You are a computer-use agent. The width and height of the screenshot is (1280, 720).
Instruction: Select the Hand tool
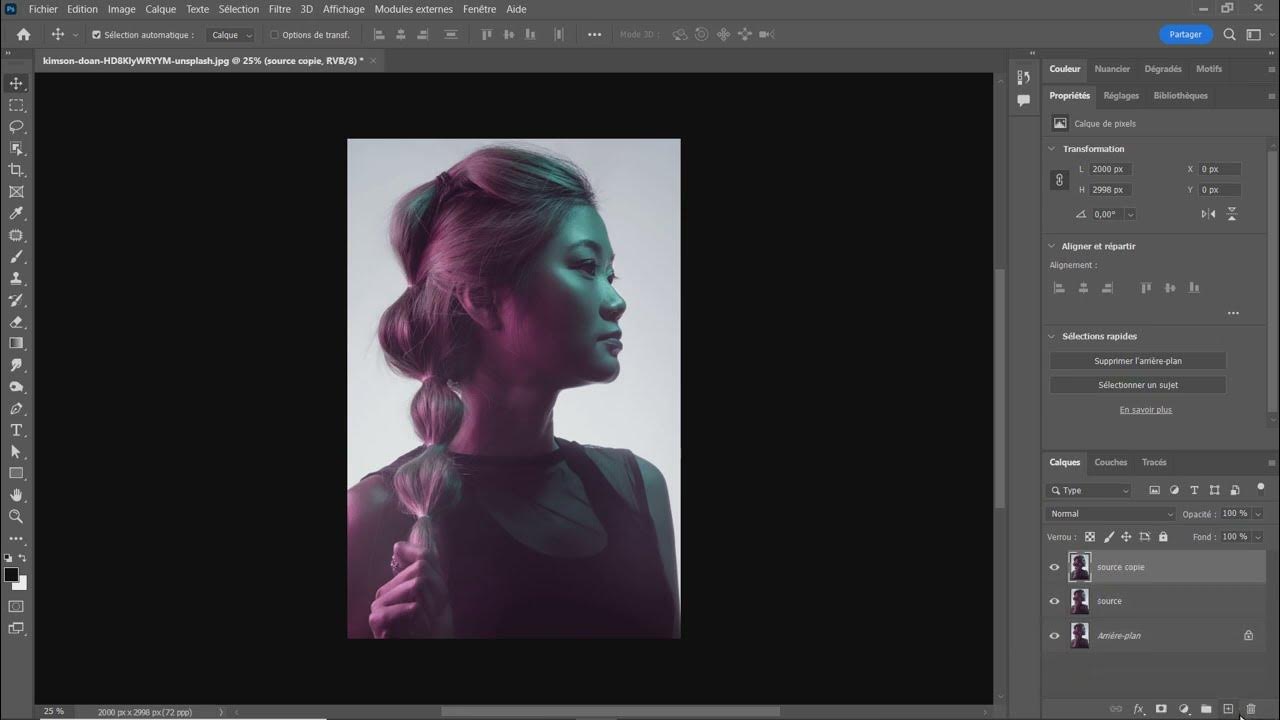click(x=16, y=495)
